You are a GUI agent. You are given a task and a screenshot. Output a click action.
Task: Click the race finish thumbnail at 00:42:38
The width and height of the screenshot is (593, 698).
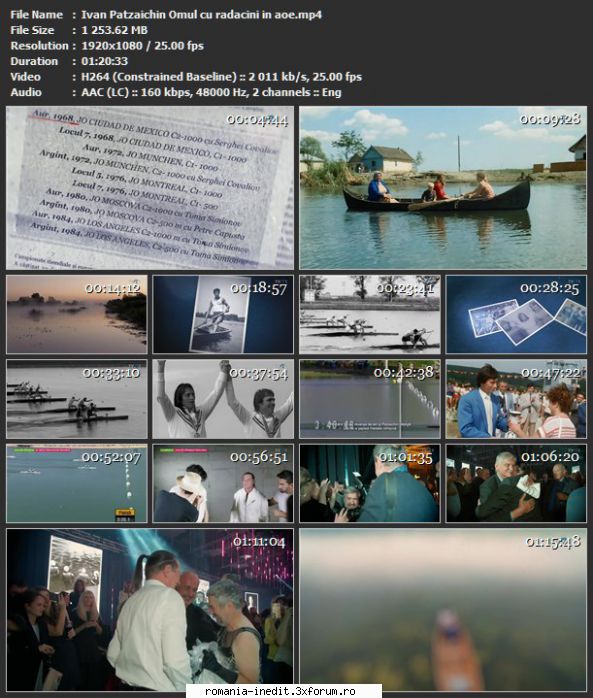coord(370,399)
